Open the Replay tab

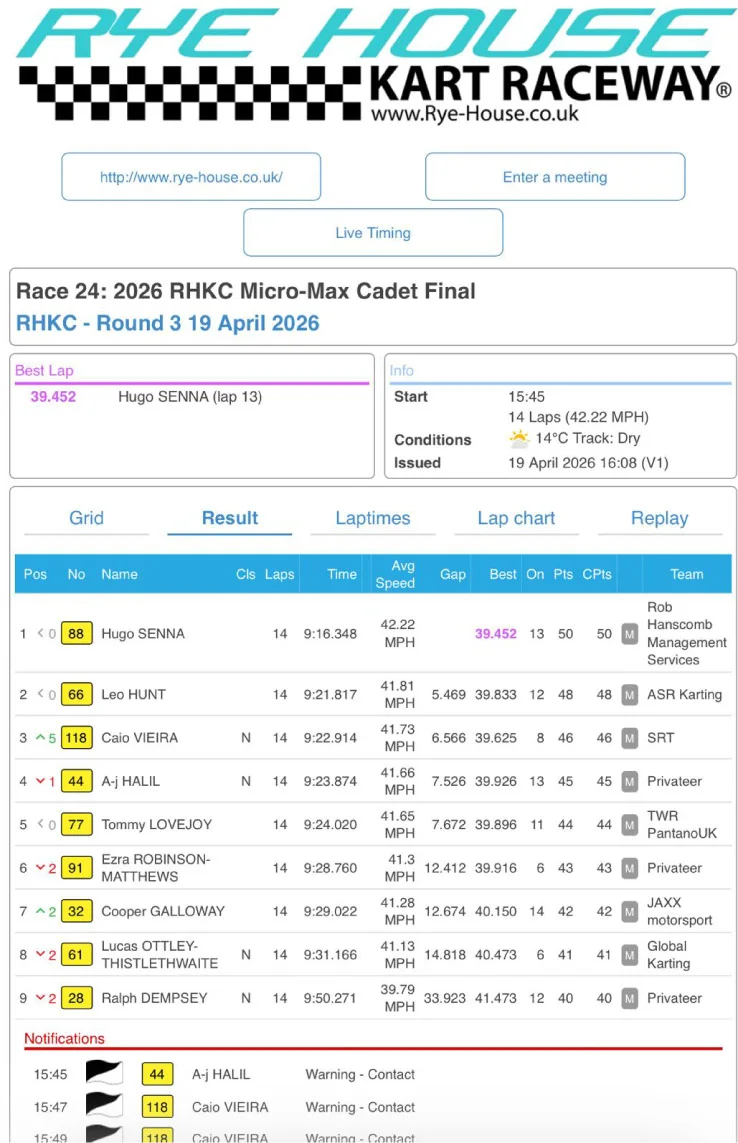coord(659,518)
